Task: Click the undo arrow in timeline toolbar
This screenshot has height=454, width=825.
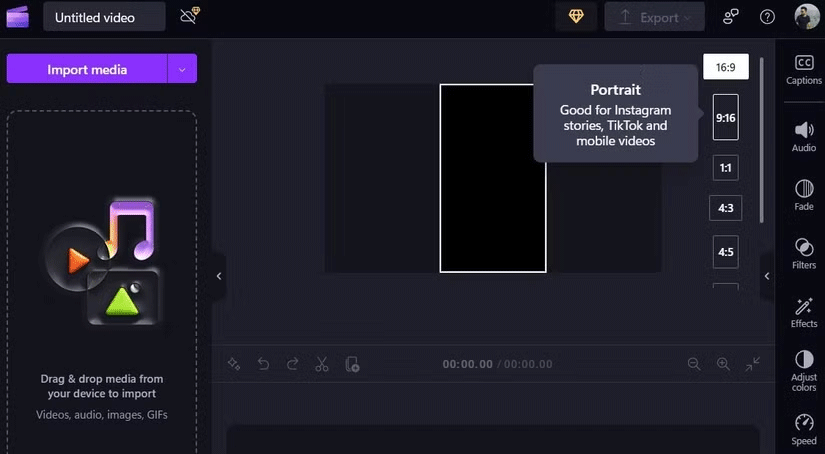Action: coord(263,364)
